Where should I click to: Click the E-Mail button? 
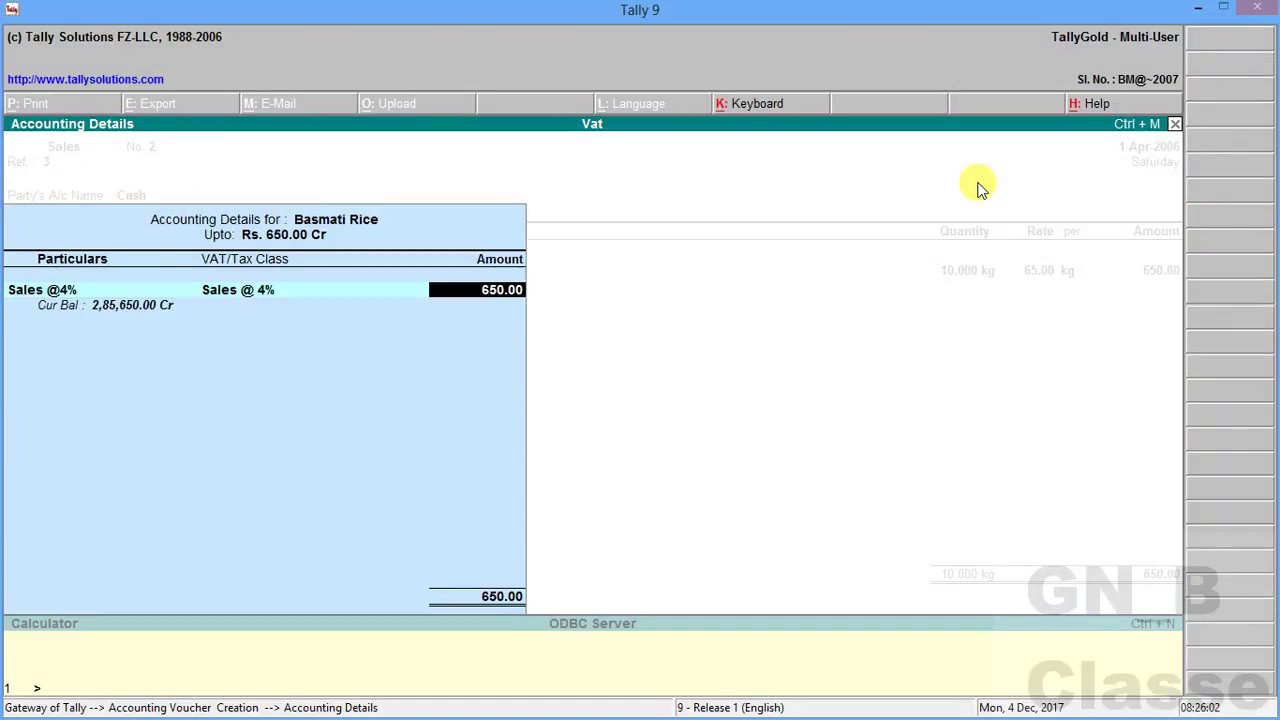point(298,104)
